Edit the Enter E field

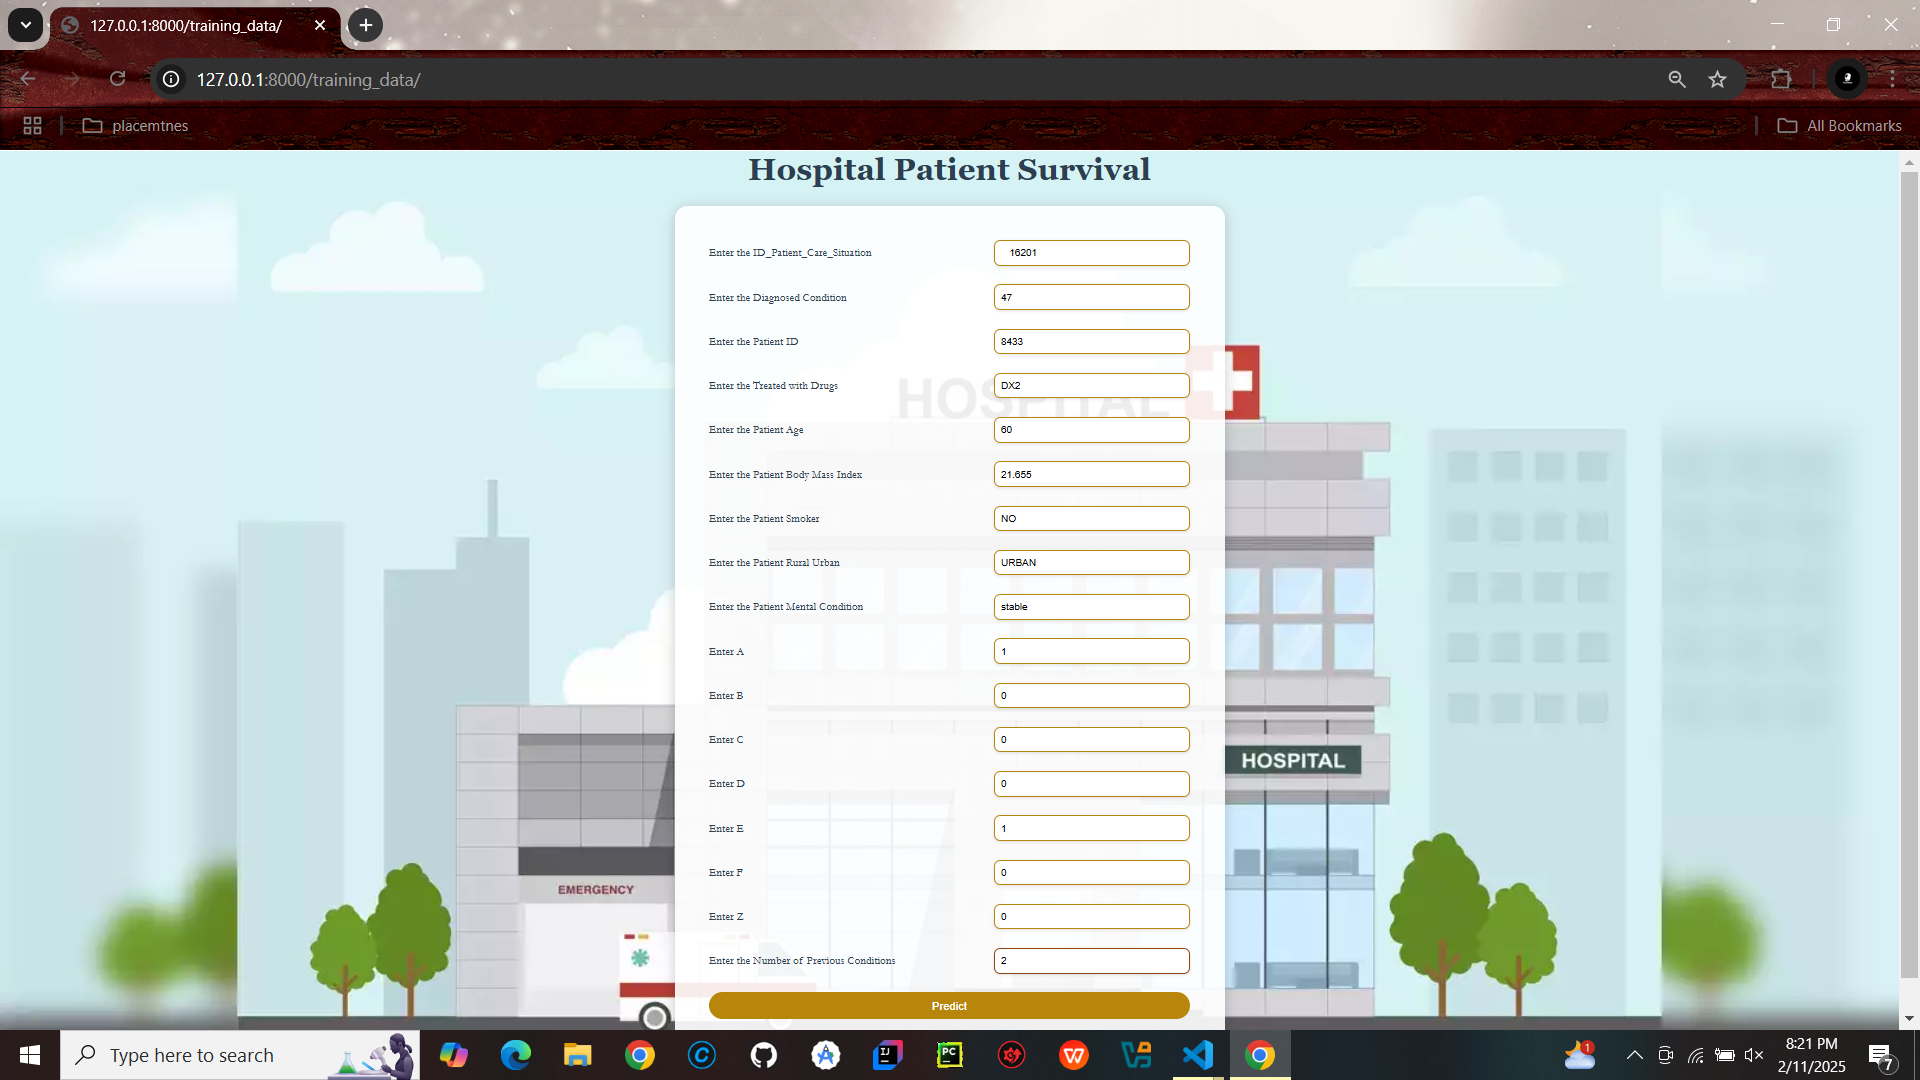click(x=1091, y=828)
